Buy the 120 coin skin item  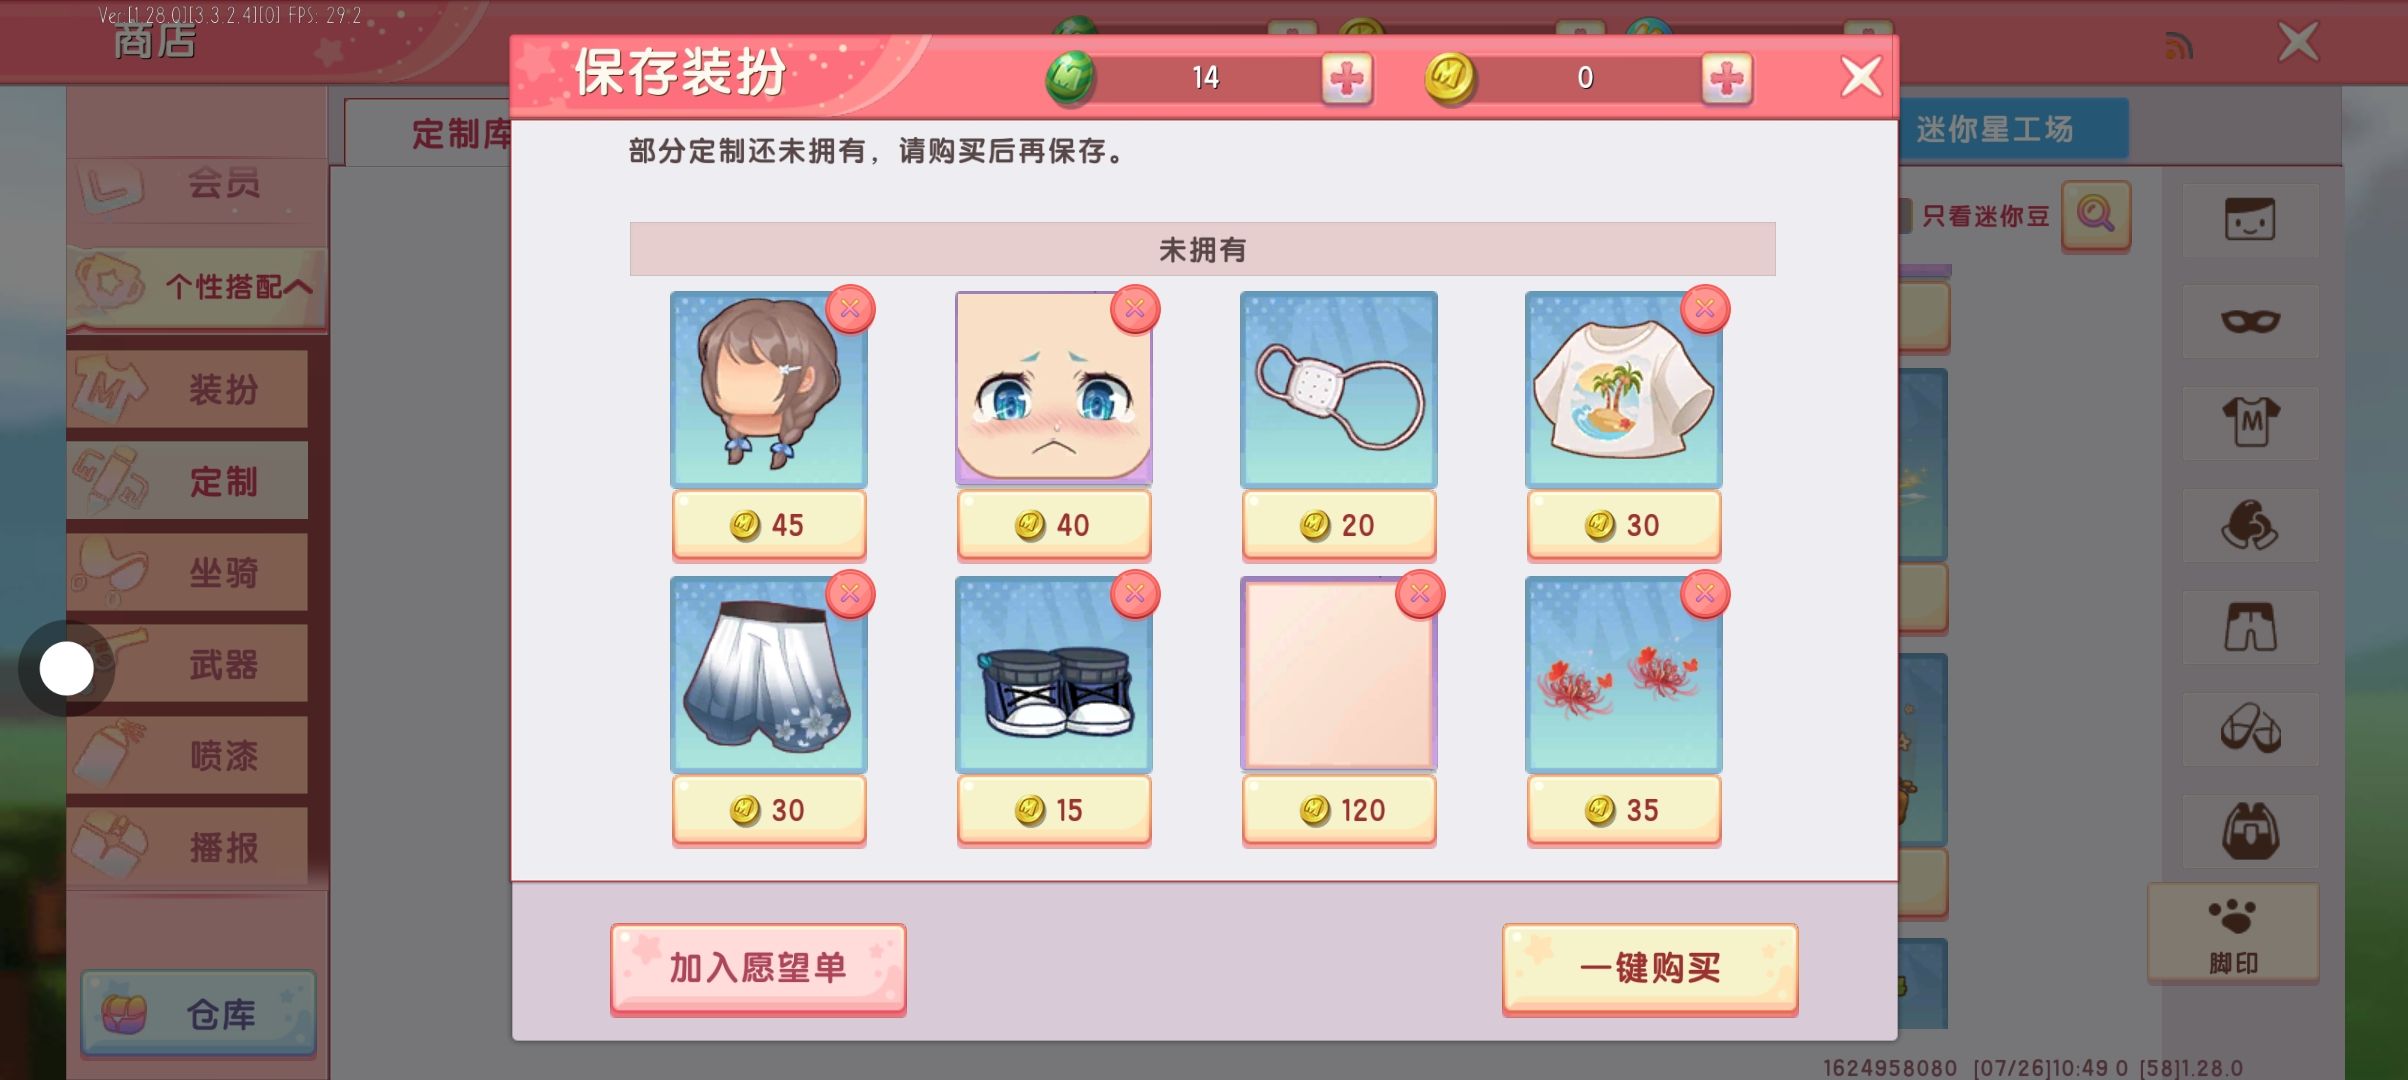tap(1339, 810)
